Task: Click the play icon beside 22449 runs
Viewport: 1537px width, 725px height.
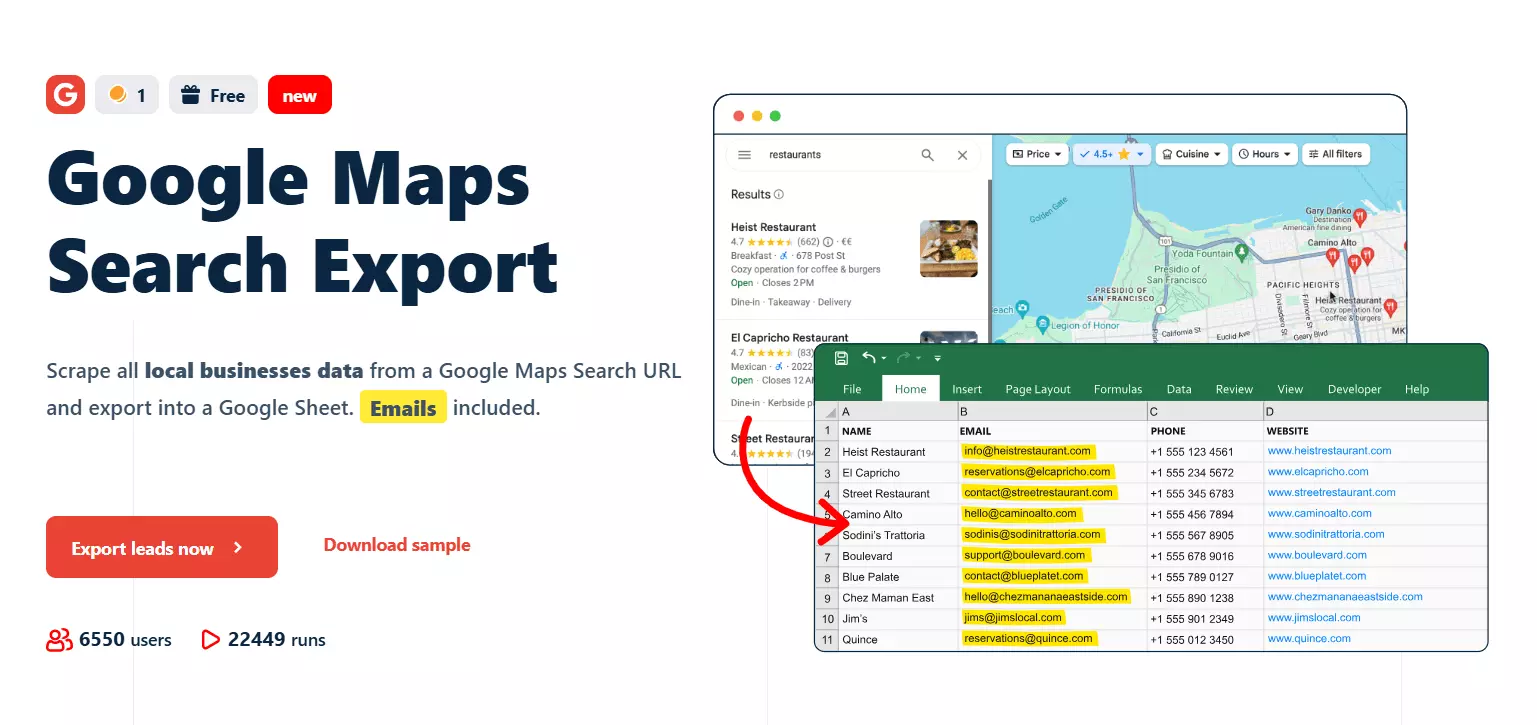Action: 210,639
